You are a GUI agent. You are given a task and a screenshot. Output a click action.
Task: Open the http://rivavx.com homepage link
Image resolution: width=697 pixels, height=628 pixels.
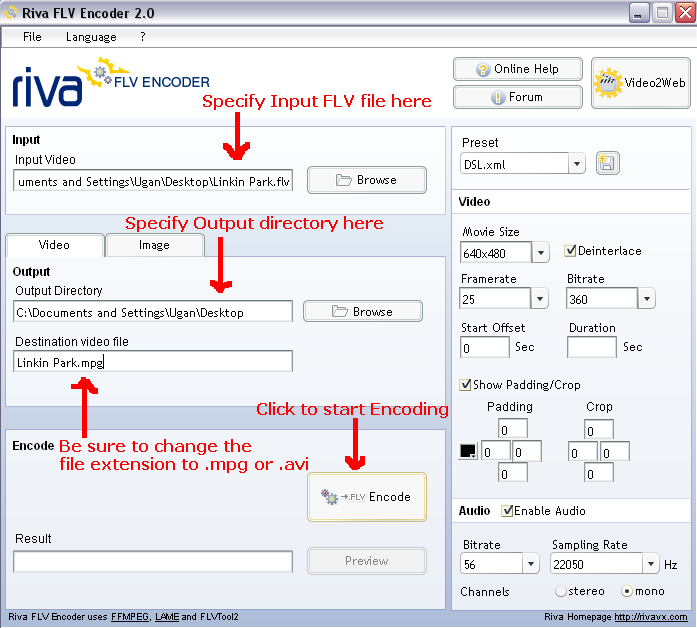click(x=651, y=617)
